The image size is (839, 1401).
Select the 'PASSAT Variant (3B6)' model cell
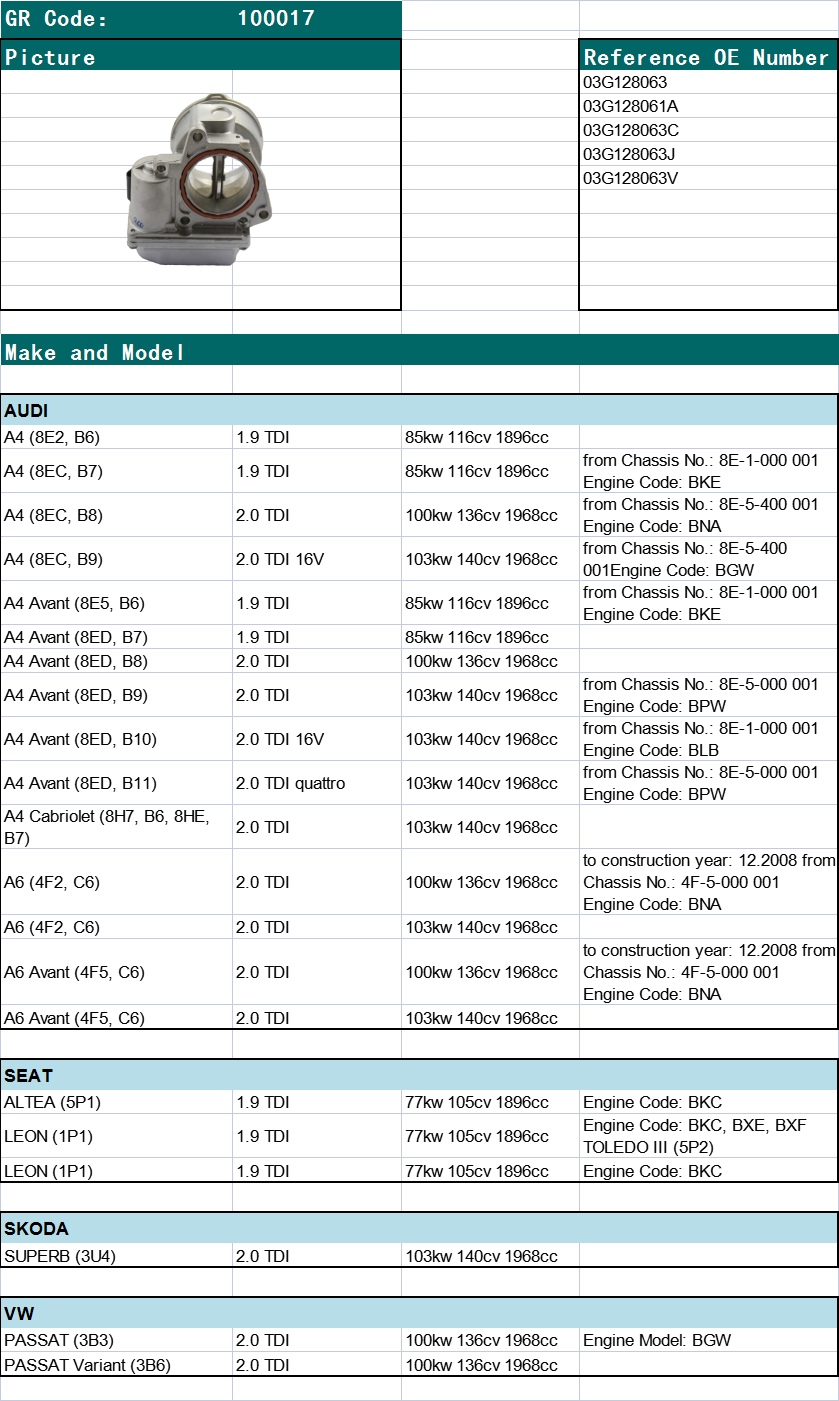[116, 1365]
